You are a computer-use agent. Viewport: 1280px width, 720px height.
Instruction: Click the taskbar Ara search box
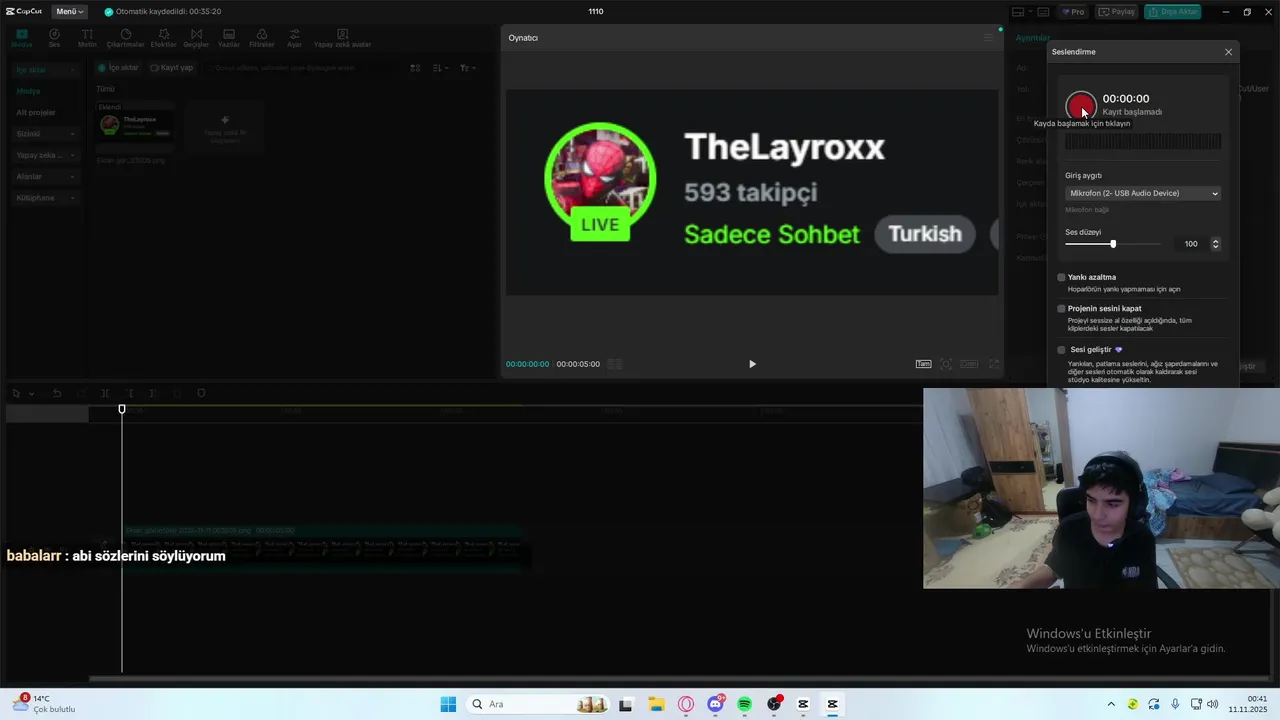[x=538, y=704]
